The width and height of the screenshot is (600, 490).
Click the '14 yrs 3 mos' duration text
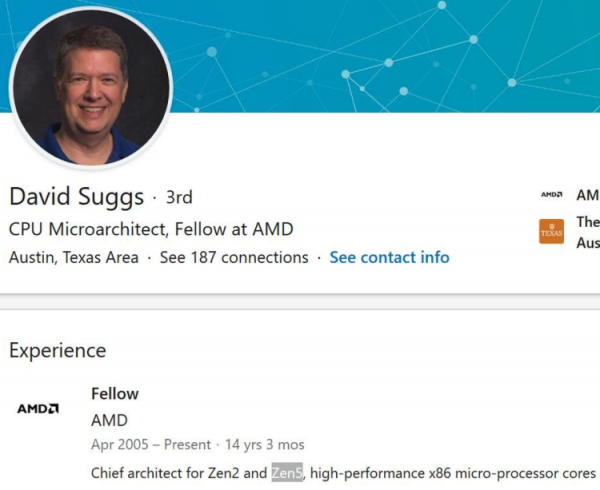(x=262, y=444)
